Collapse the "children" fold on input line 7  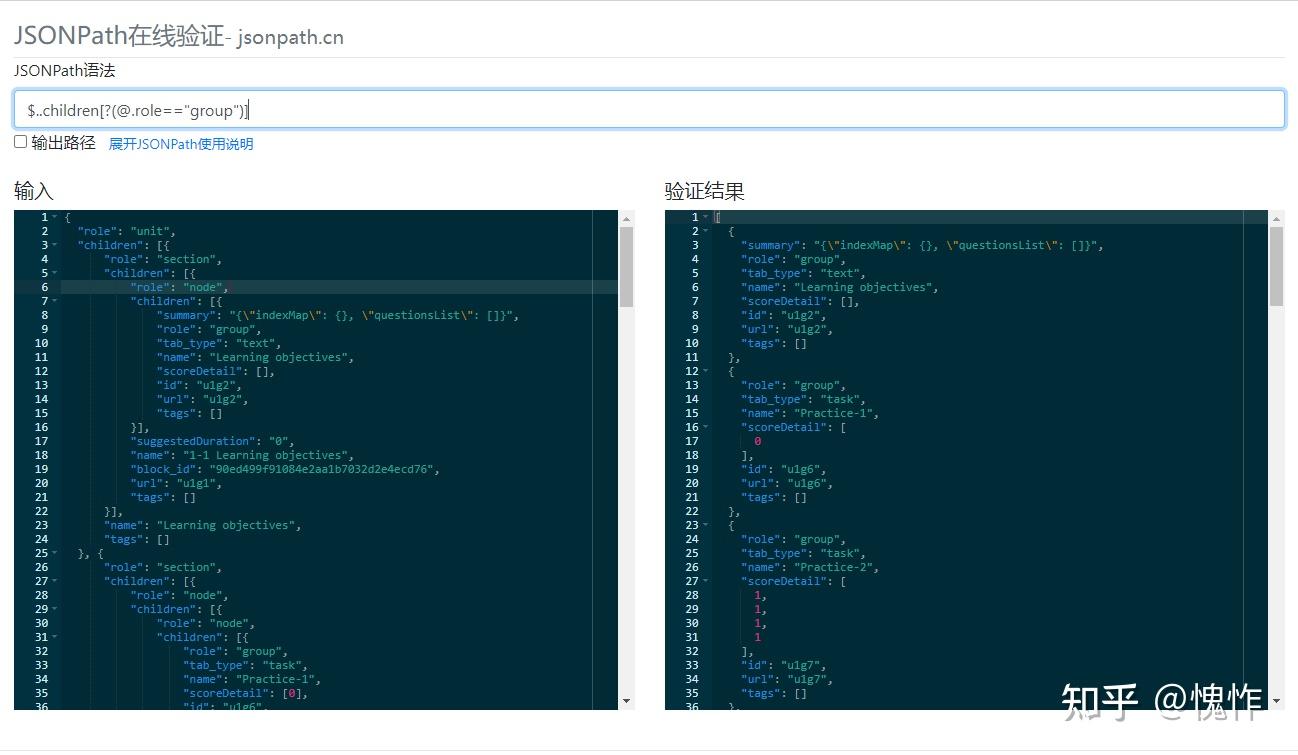coord(53,301)
